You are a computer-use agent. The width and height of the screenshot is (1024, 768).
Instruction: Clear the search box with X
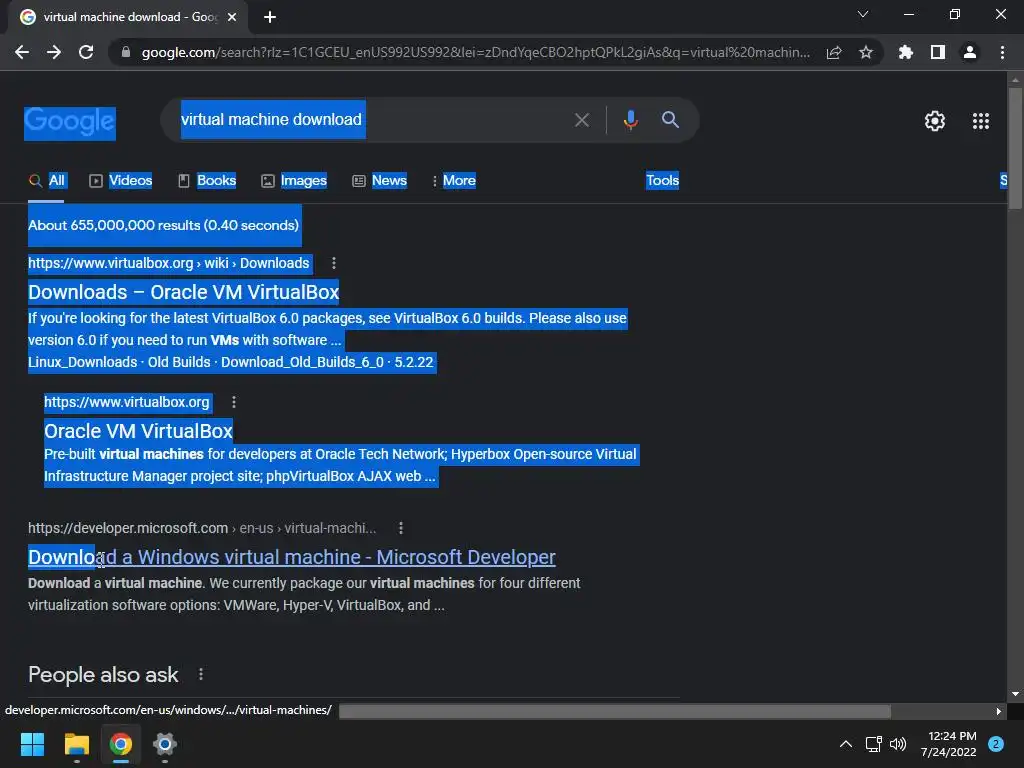click(582, 120)
